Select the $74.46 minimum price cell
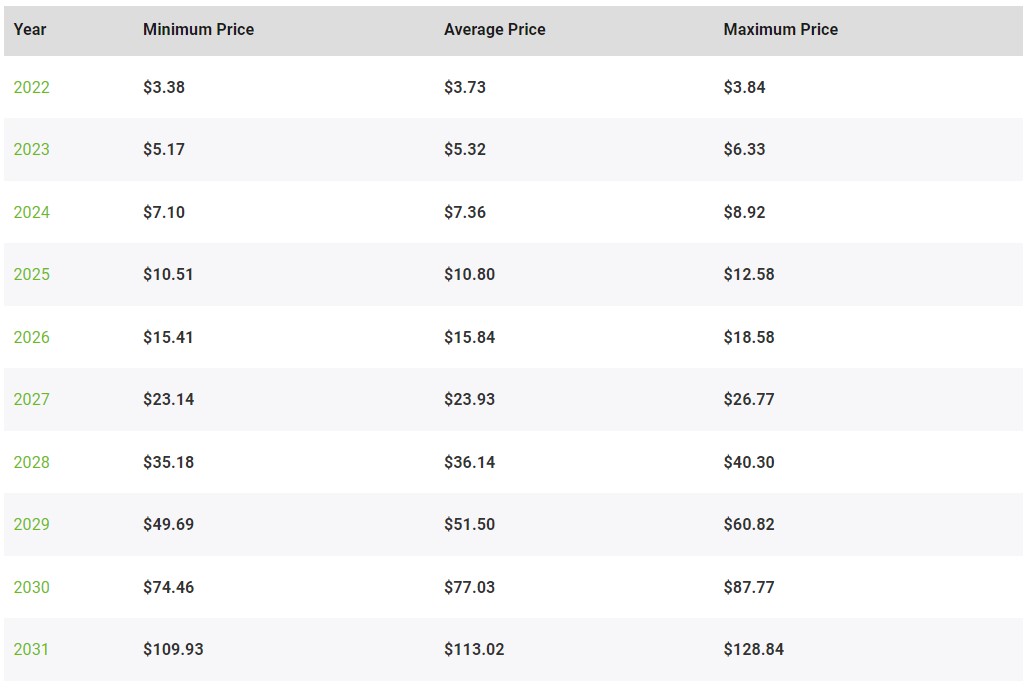The width and height of the screenshot is (1028, 693). [x=168, y=587]
